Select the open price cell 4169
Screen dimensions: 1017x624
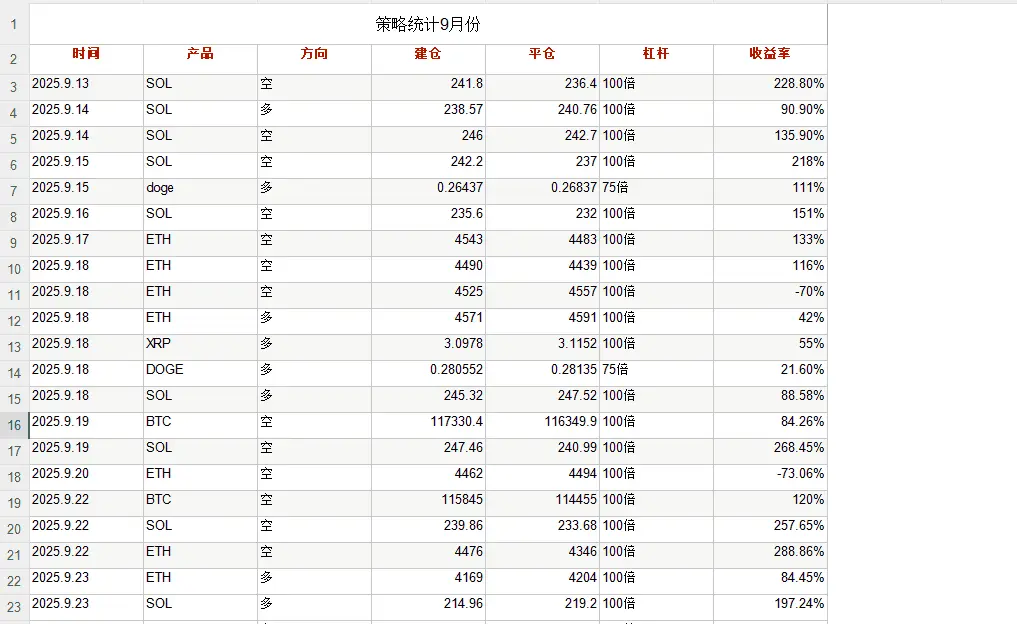pyautogui.click(x=429, y=581)
